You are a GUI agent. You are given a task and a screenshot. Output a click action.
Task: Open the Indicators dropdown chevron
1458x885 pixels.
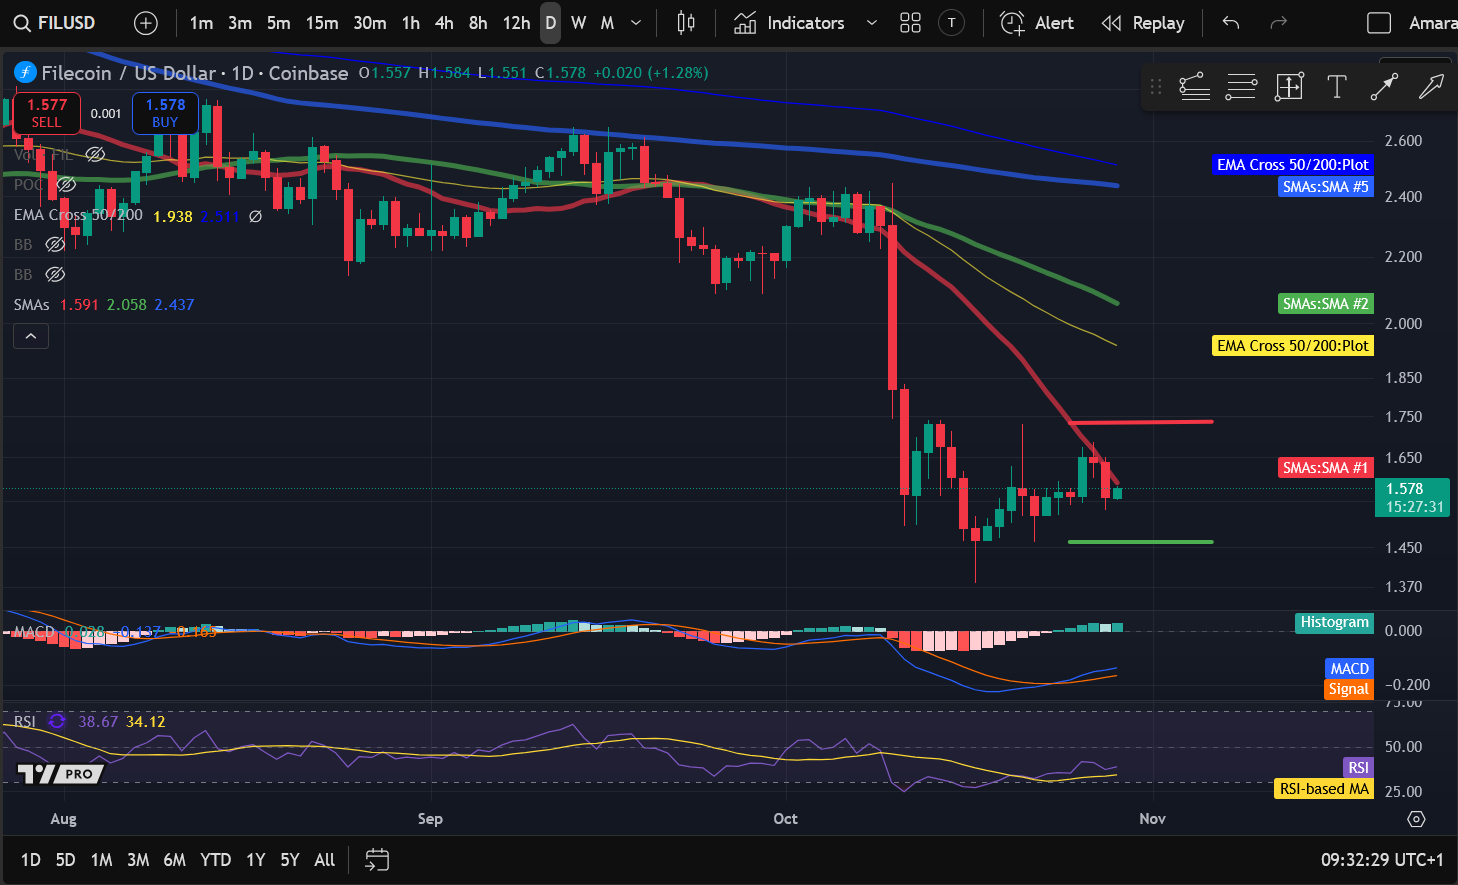[x=870, y=22]
